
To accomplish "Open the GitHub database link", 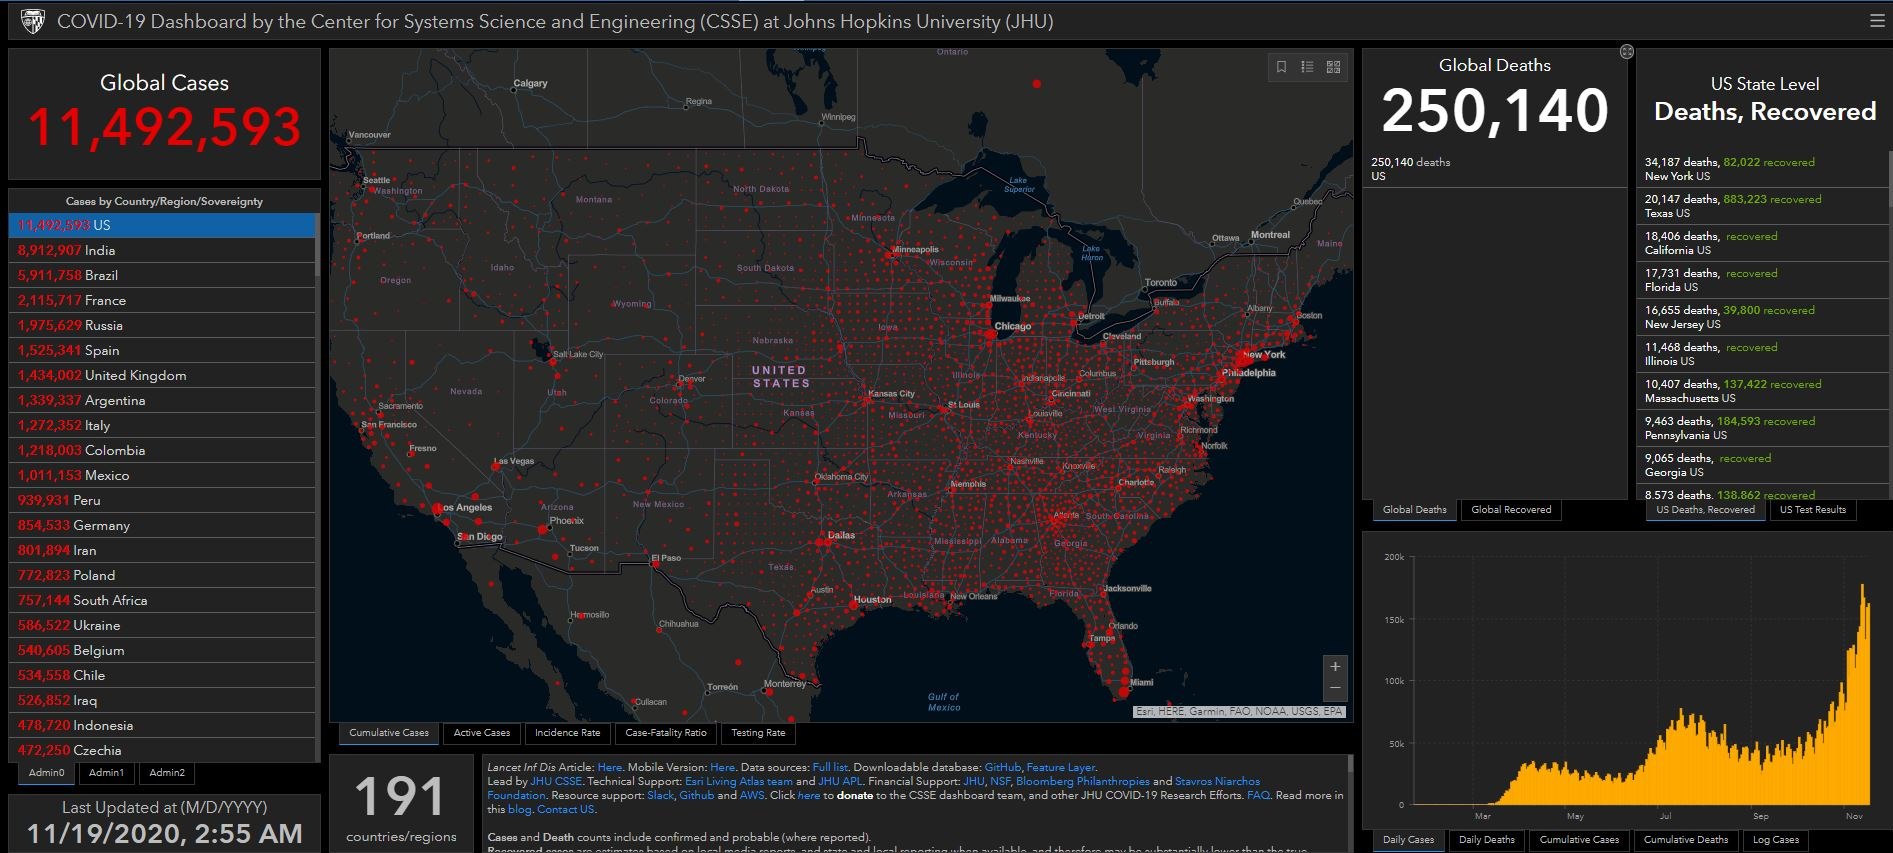I will pyautogui.click(x=1003, y=767).
